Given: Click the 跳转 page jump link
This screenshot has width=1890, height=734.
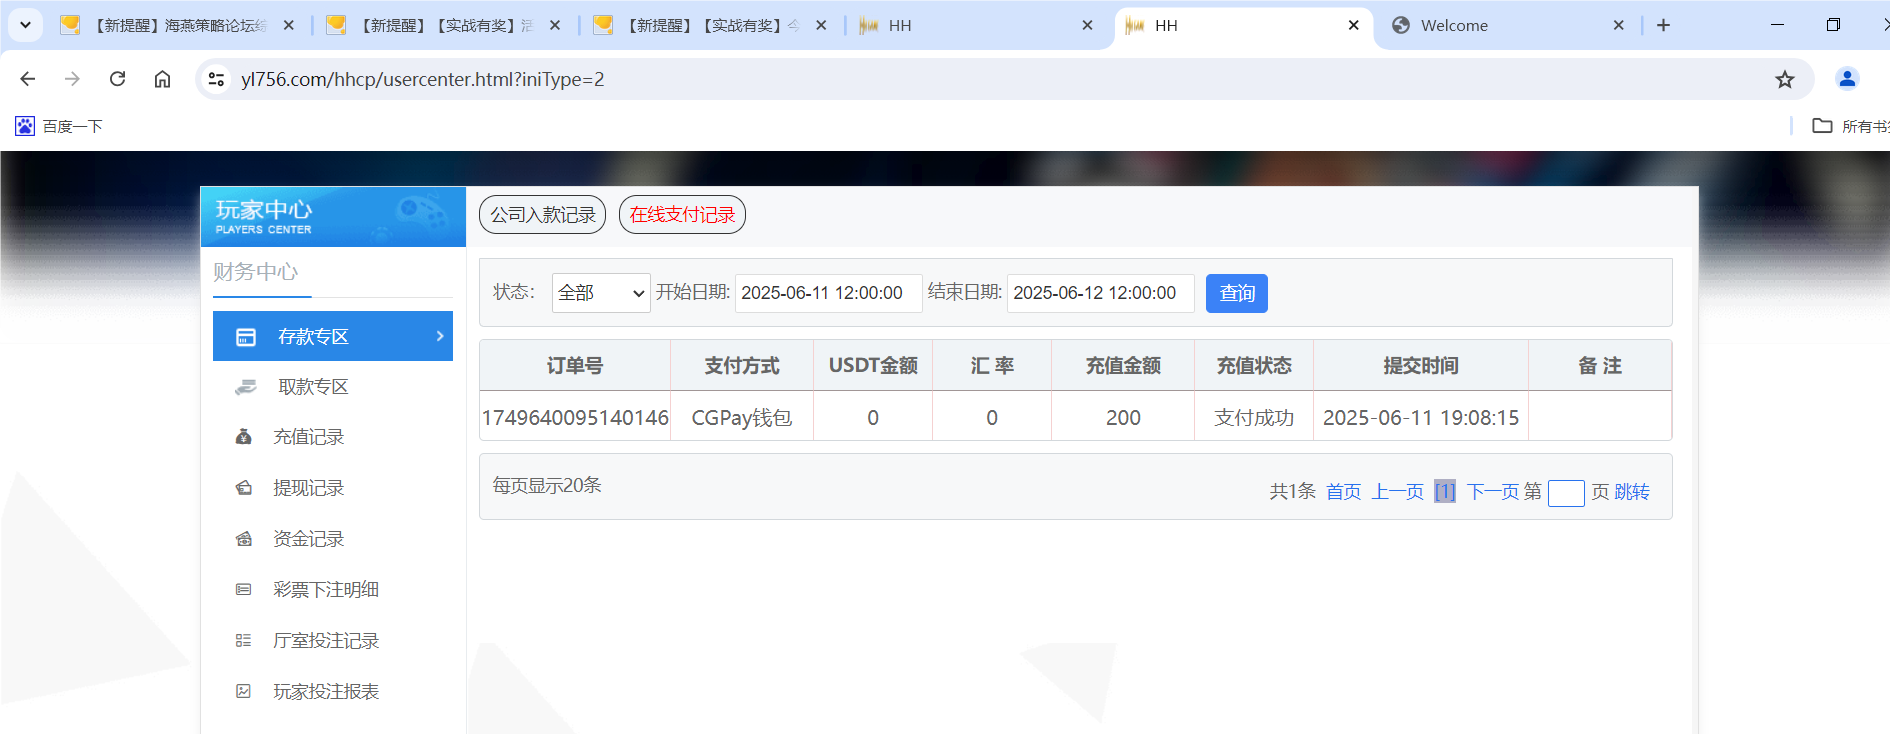Looking at the screenshot, I should click(1632, 492).
